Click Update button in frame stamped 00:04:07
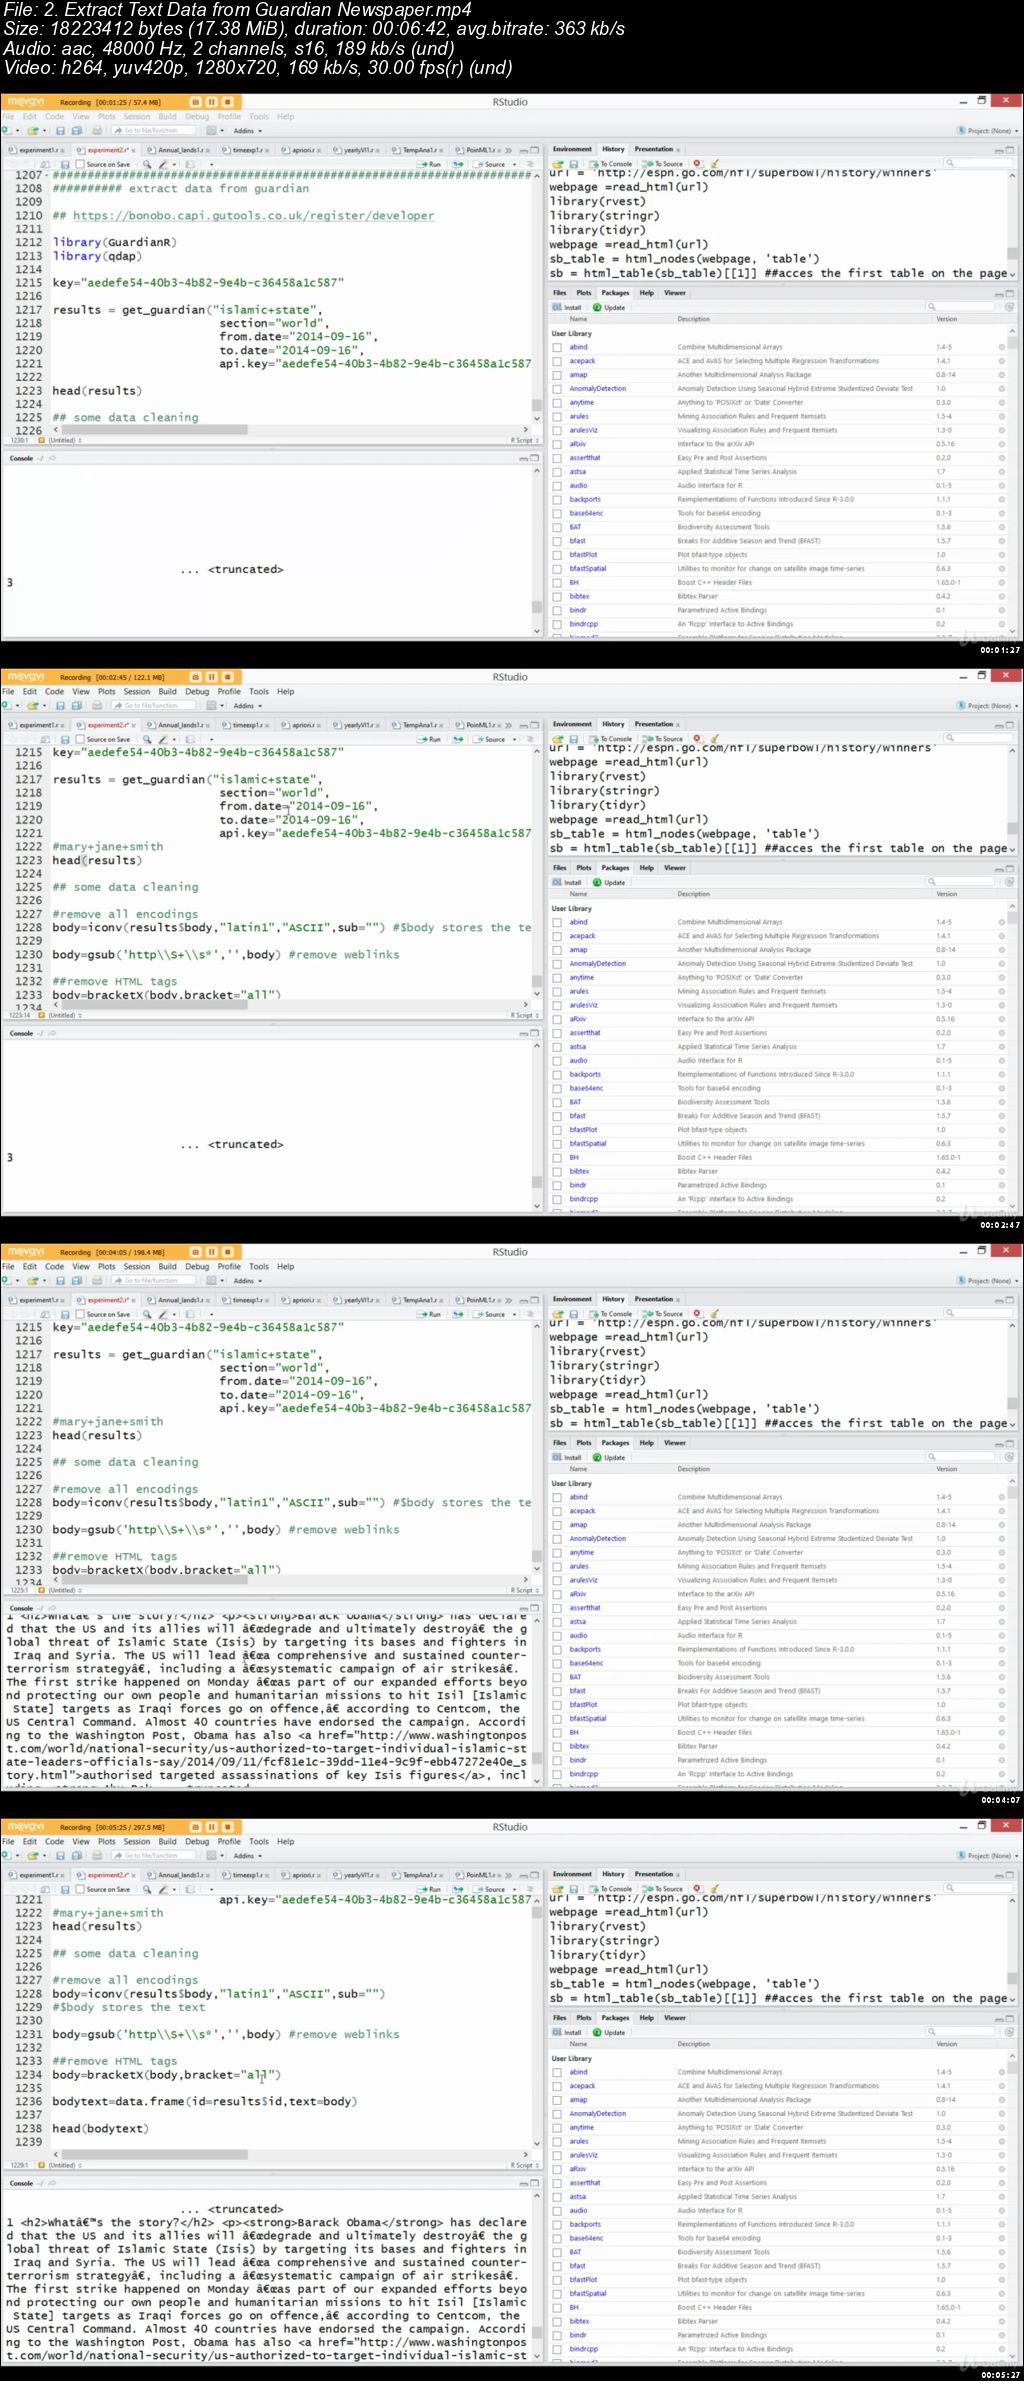This screenshot has height=2381, width=1024. 610,1457
